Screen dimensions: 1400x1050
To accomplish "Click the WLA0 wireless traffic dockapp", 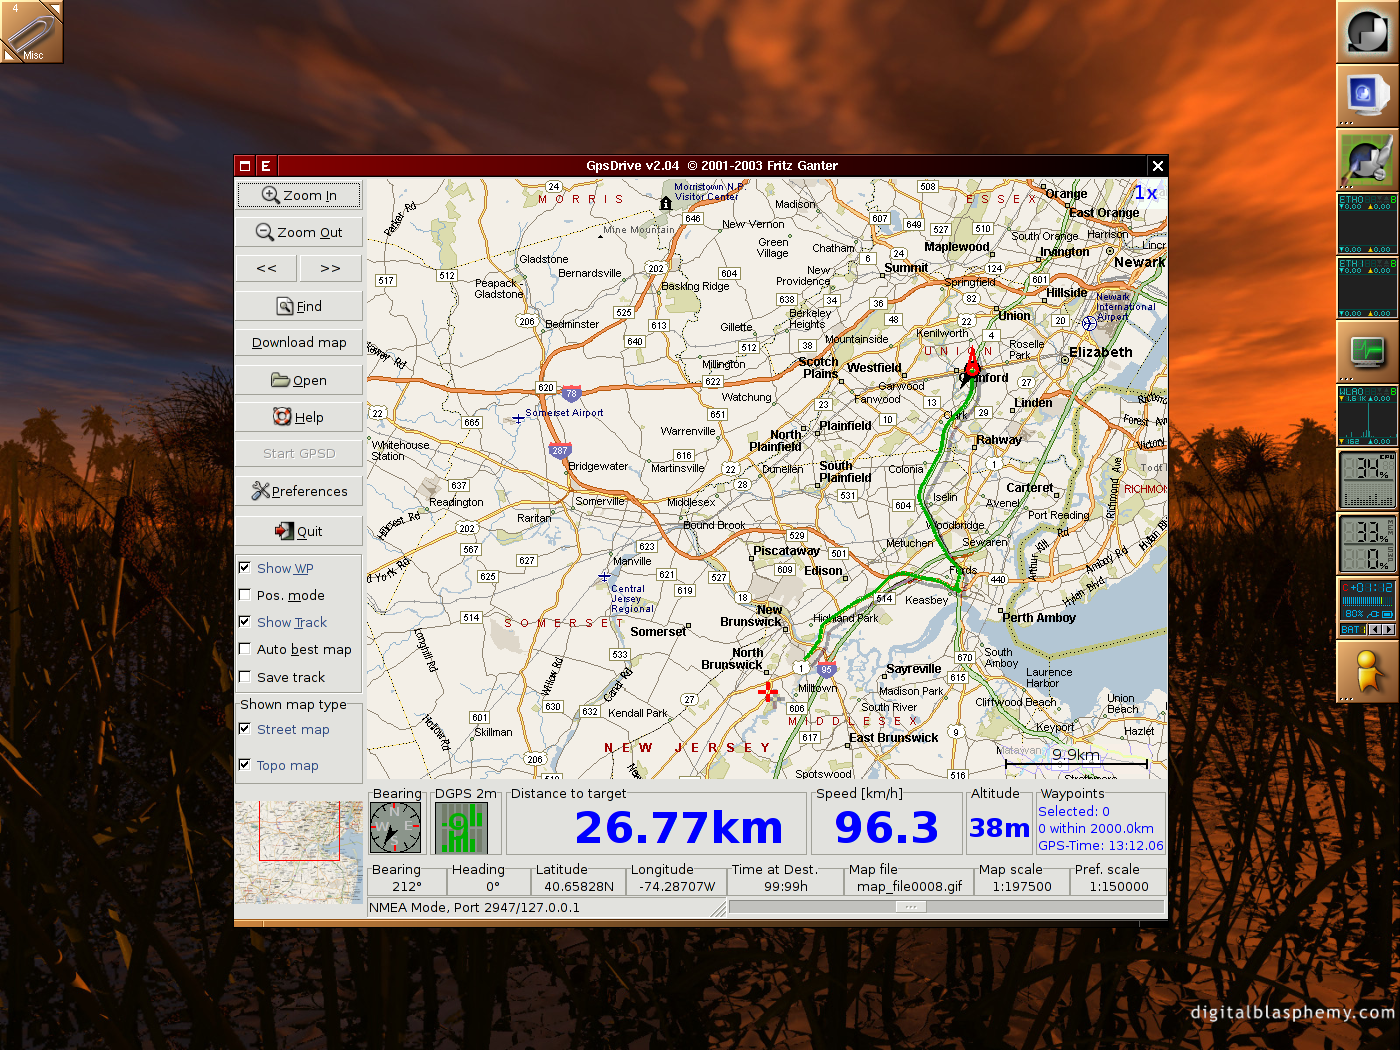I will point(1367,415).
